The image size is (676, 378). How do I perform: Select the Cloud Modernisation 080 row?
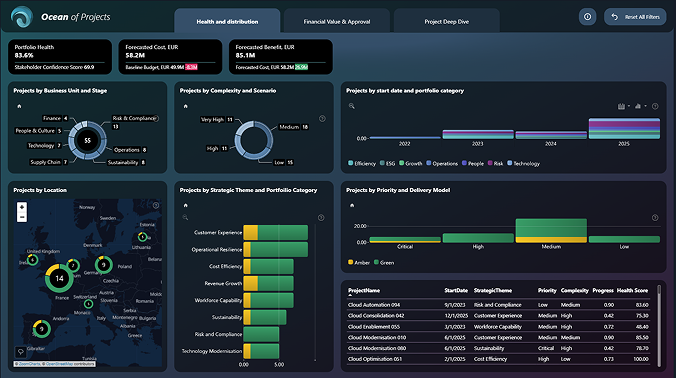pyautogui.click(x=498, y=348)
